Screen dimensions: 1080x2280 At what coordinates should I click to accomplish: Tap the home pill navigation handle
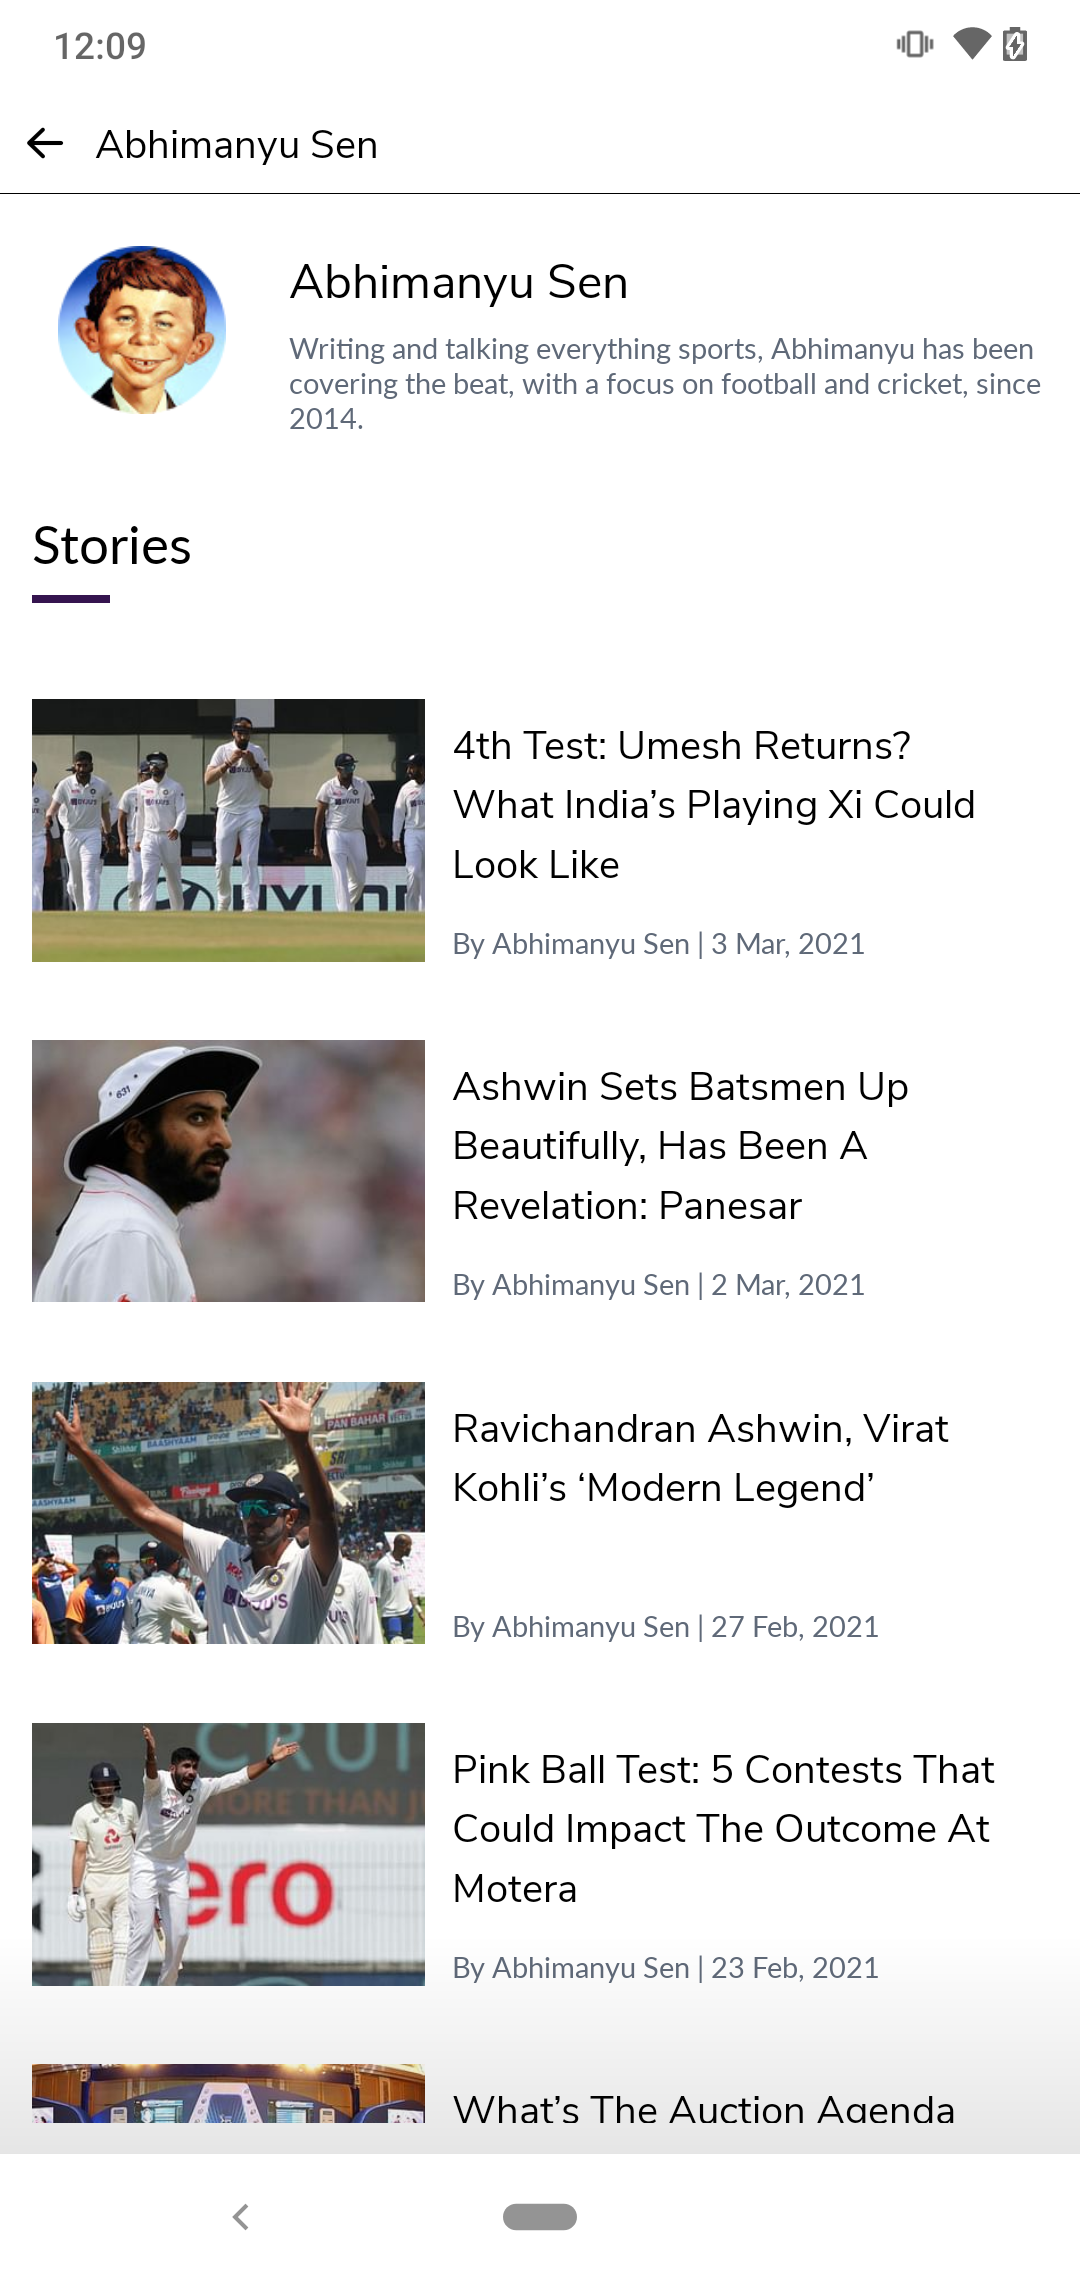click(540, 2217)
